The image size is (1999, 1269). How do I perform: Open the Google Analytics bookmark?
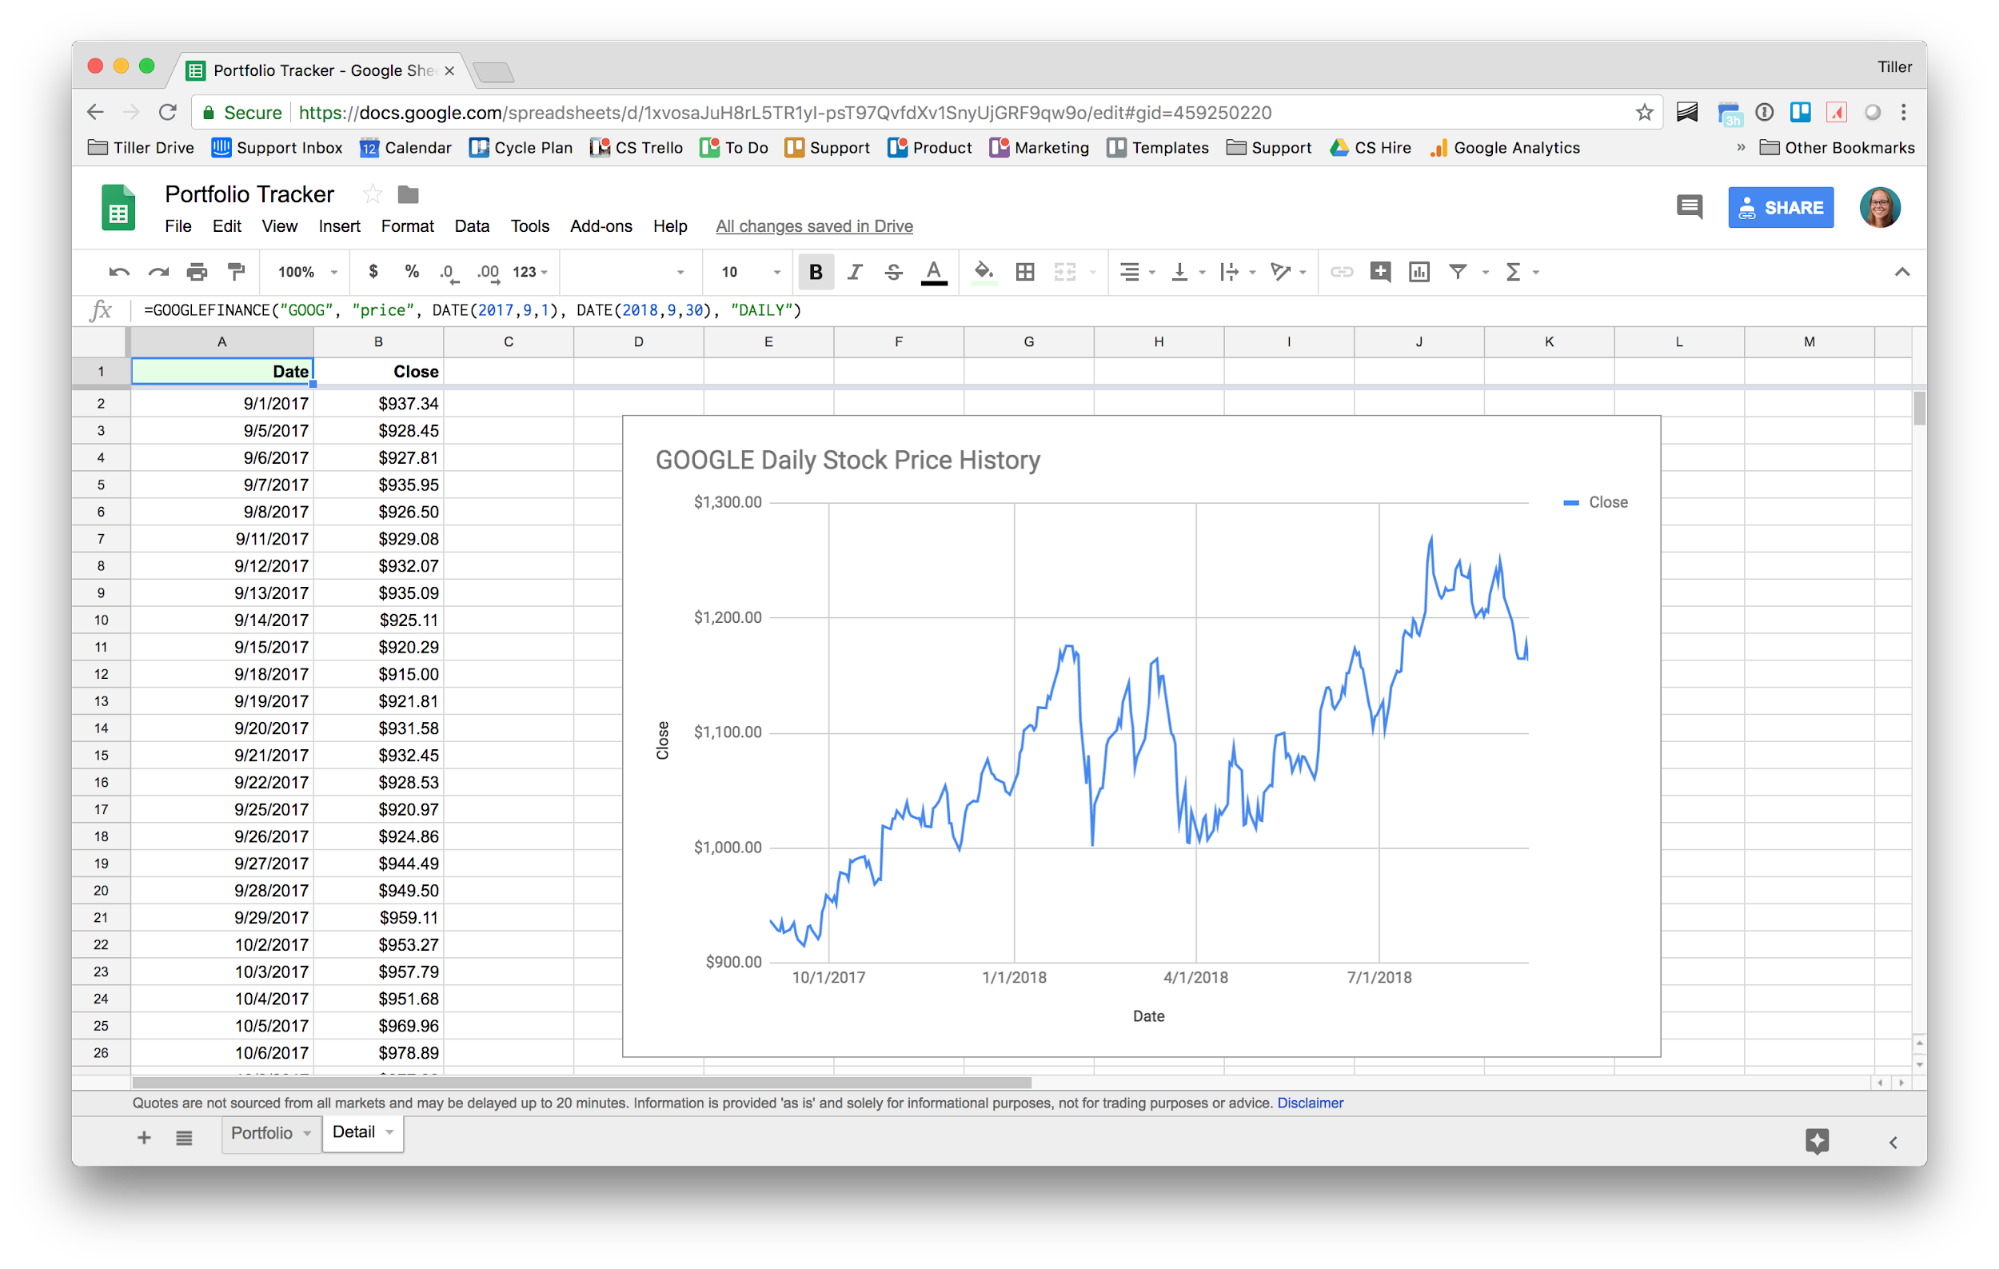click(1505, 148)
